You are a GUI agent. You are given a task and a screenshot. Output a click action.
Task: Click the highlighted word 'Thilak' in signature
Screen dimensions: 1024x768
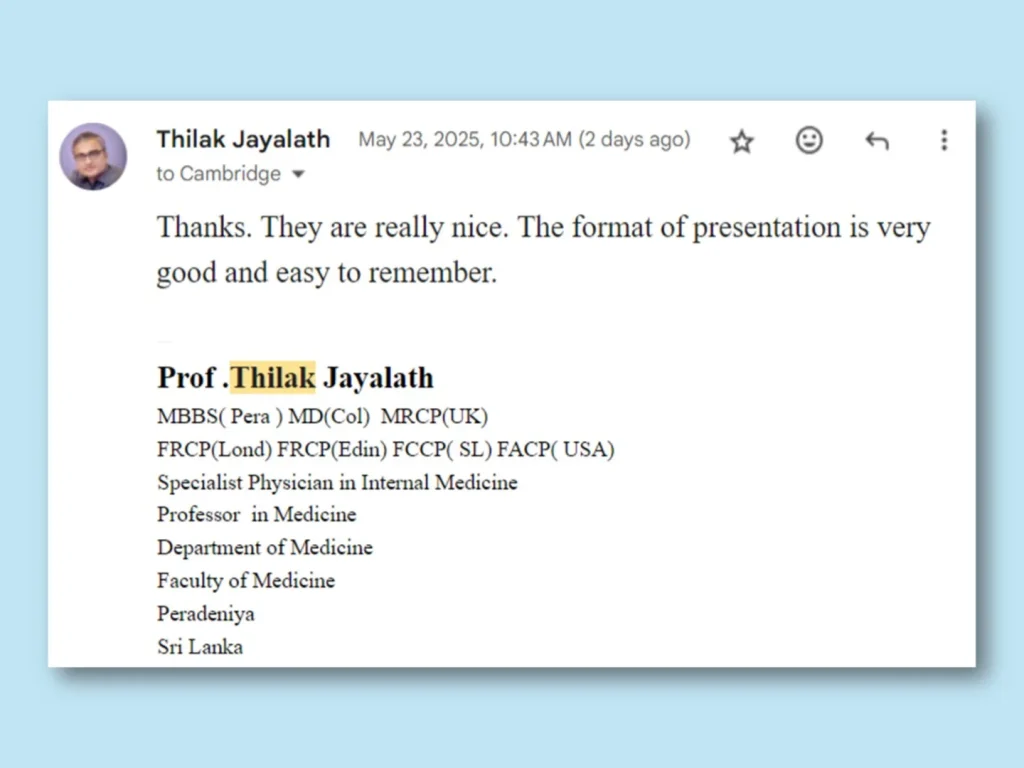pos(273,377)
